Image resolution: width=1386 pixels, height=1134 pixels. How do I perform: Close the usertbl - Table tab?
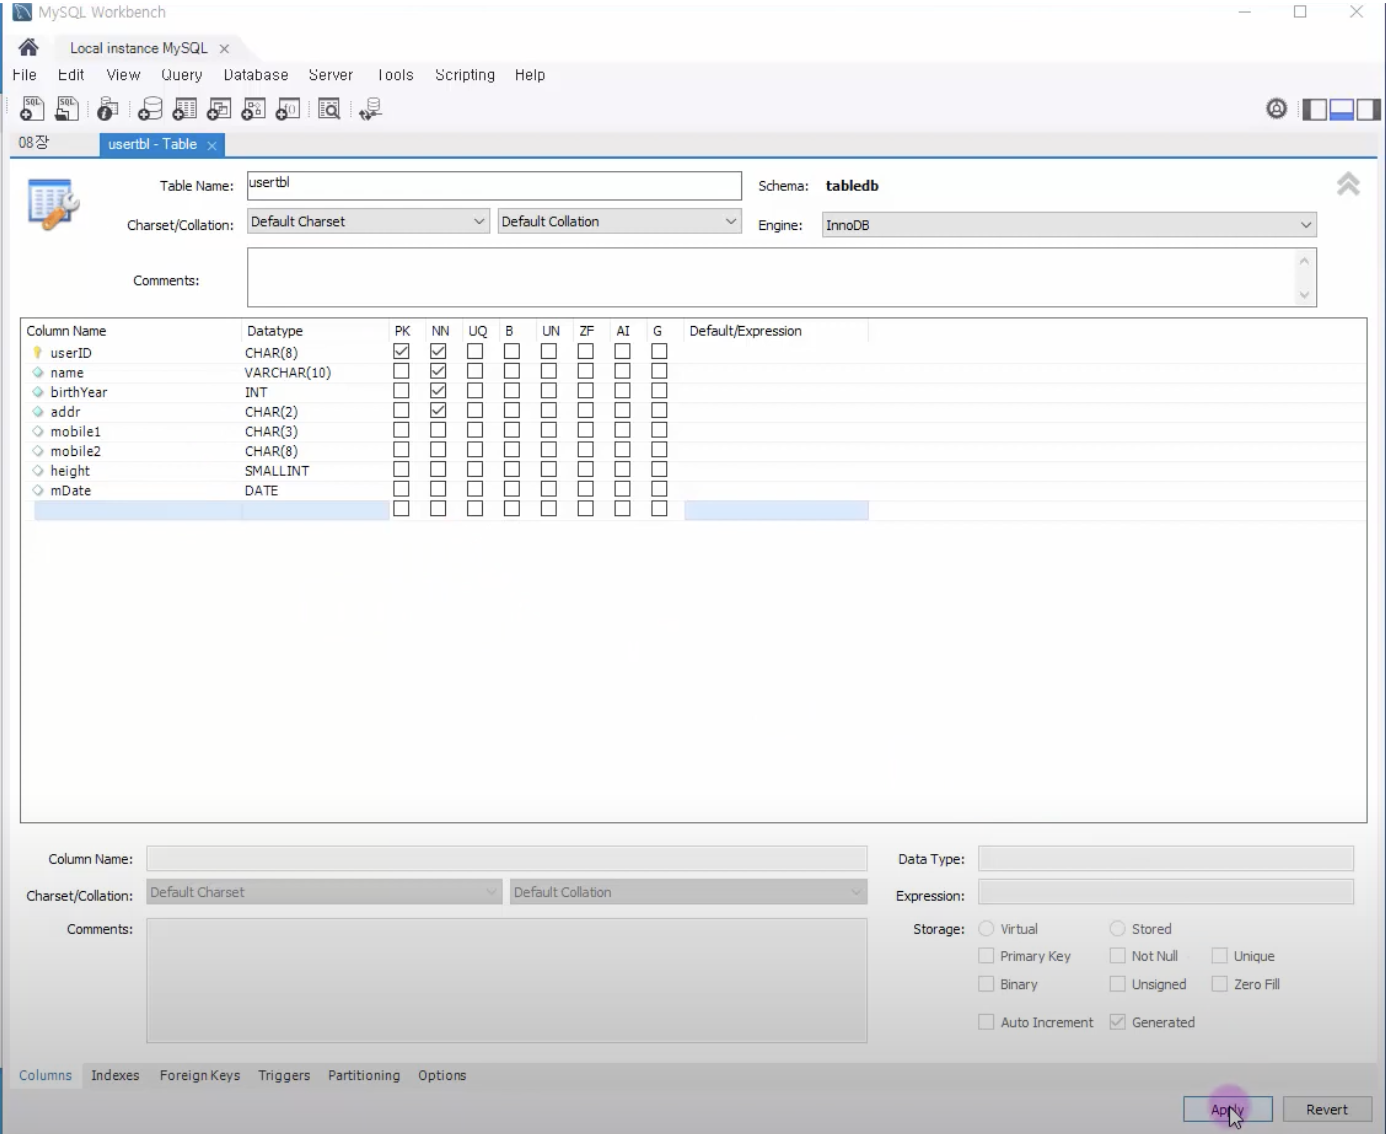[212, 145]
